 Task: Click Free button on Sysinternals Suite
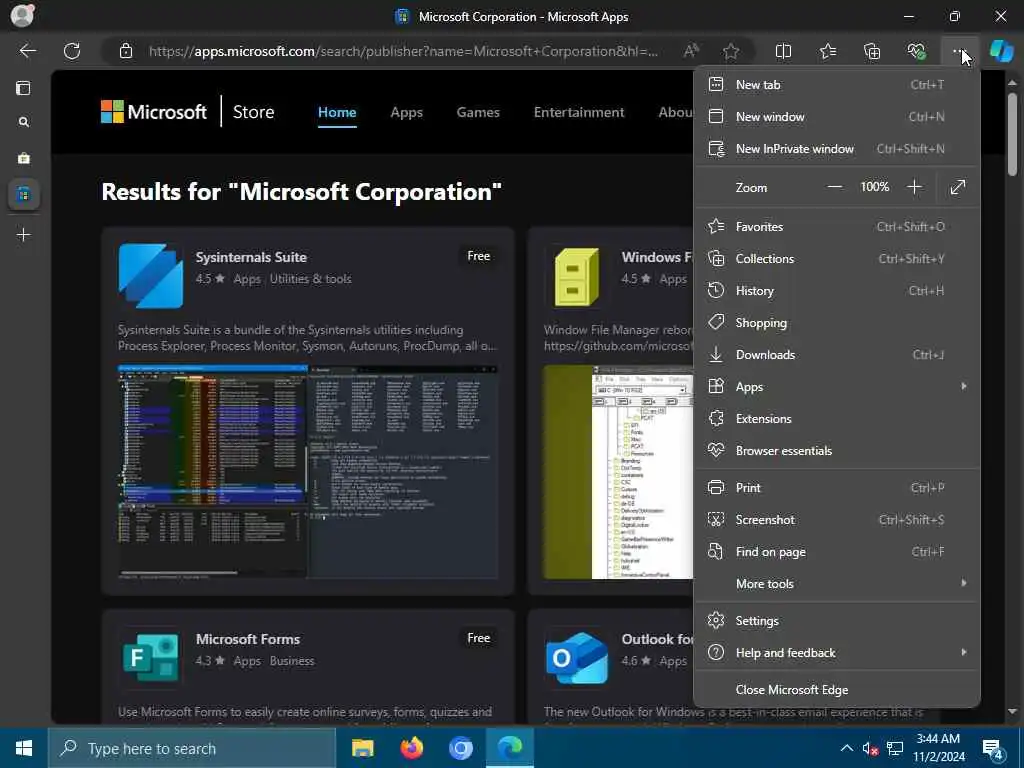(x=479, y=256)
